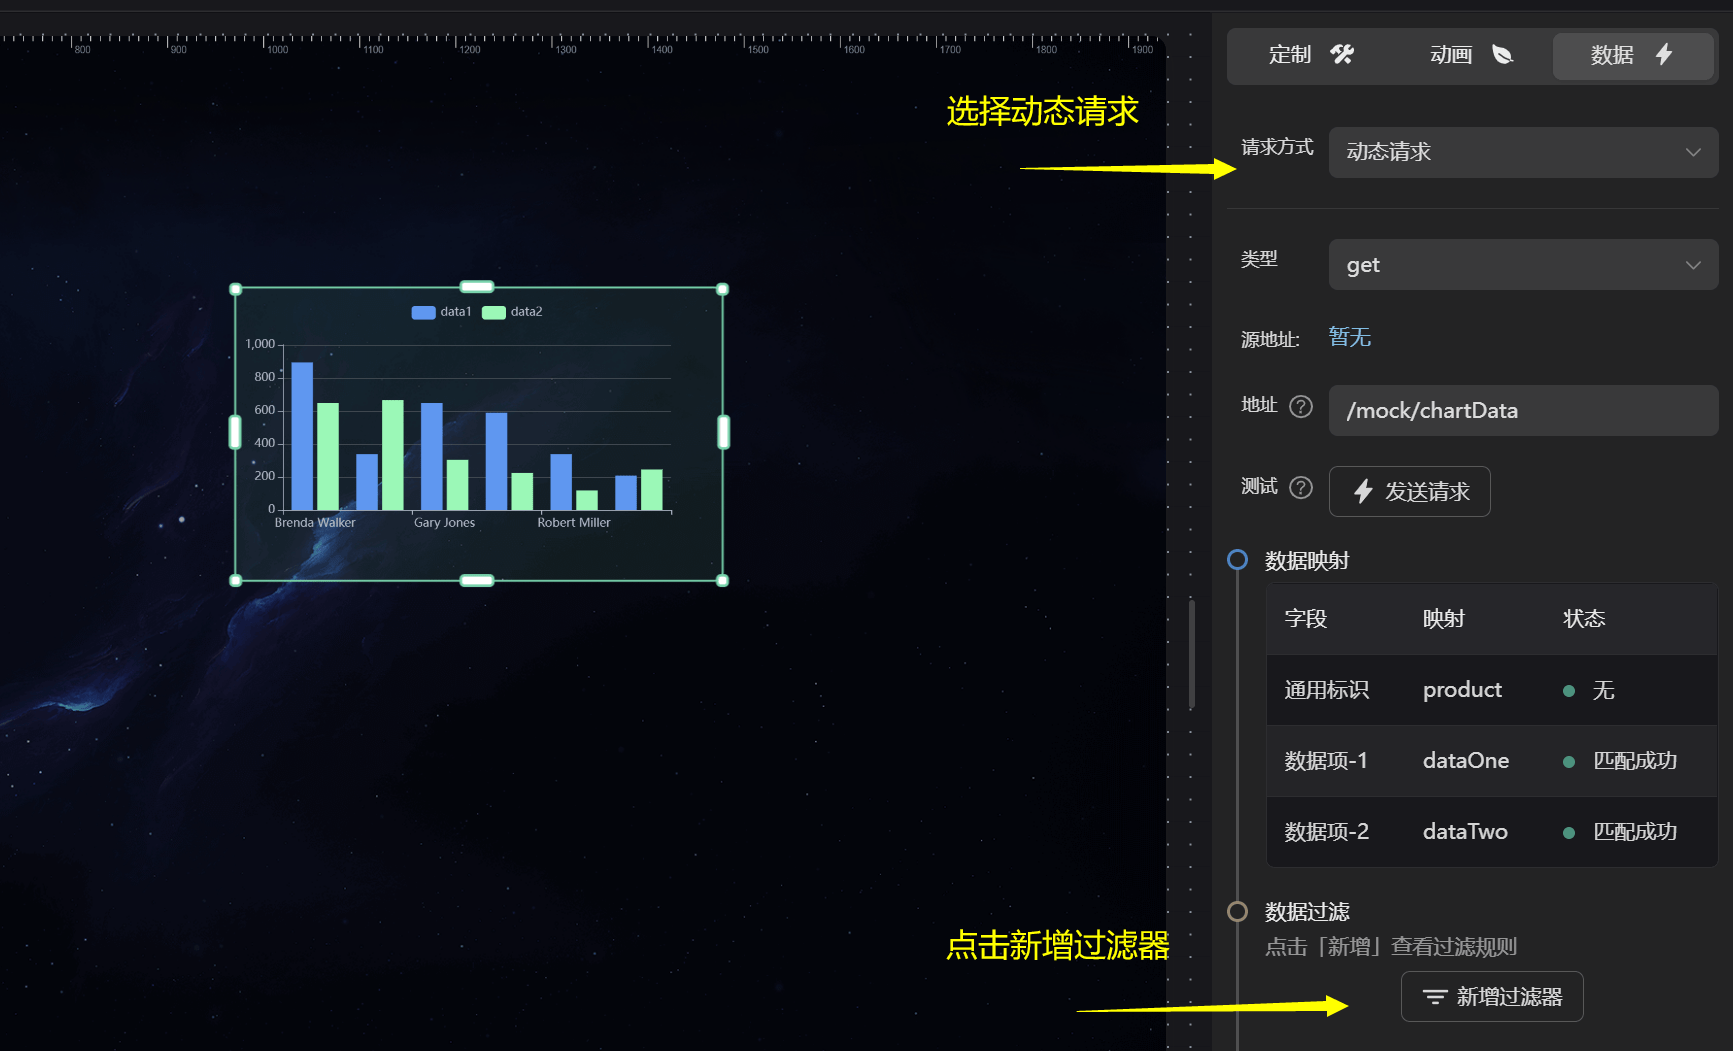Image resolution: width=1733 pixels, height=1051 pixels.
Task: Click the lightning icon beside 数据
Action: (x=1664, y=55)
